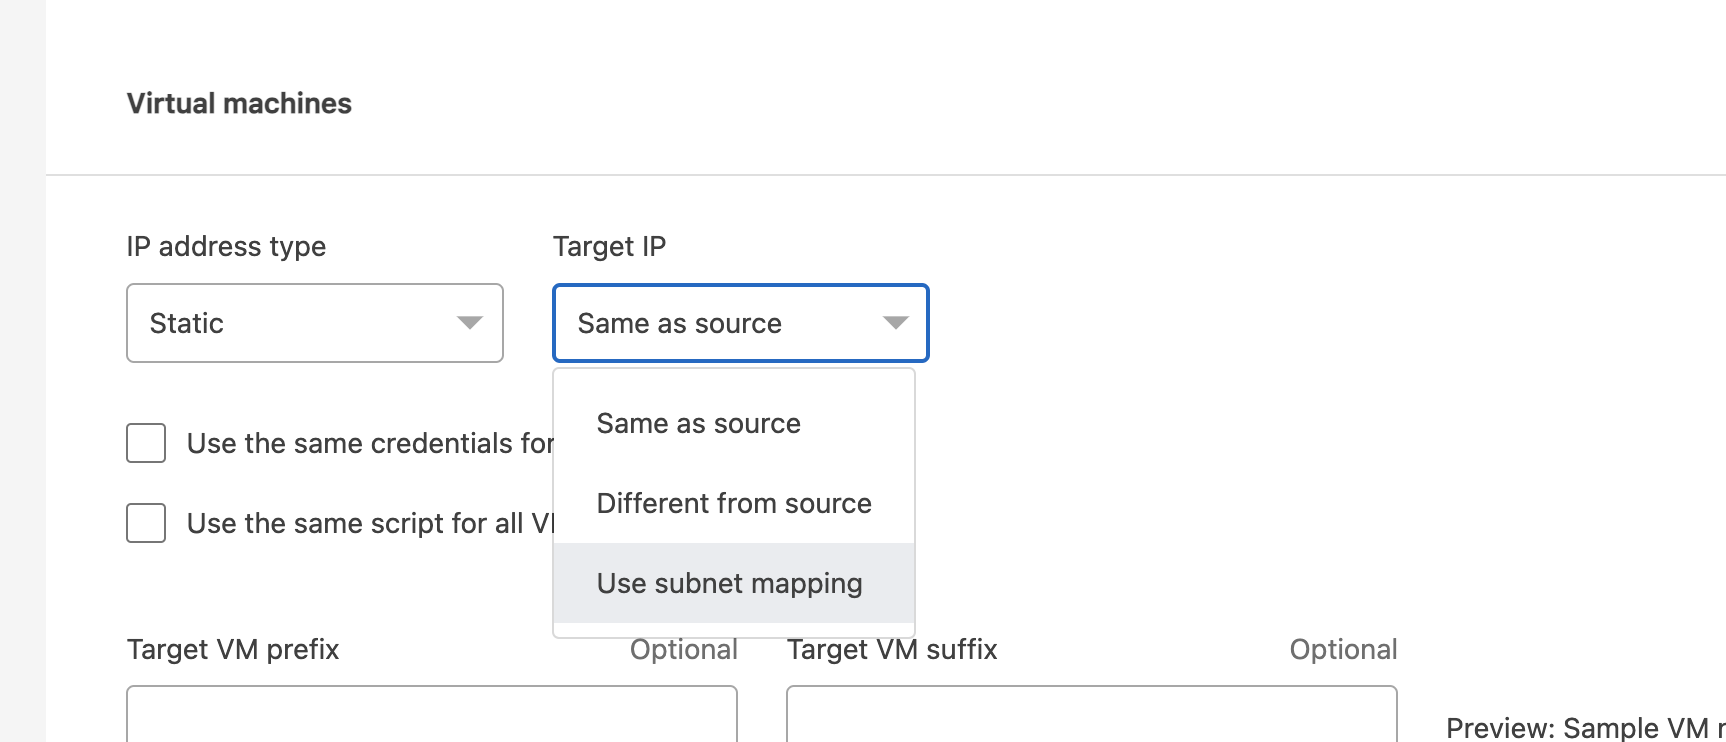Click the Target VM suffix label
Screen dimensions: 1726x742
pyautogui.click(x=892, y=650)
